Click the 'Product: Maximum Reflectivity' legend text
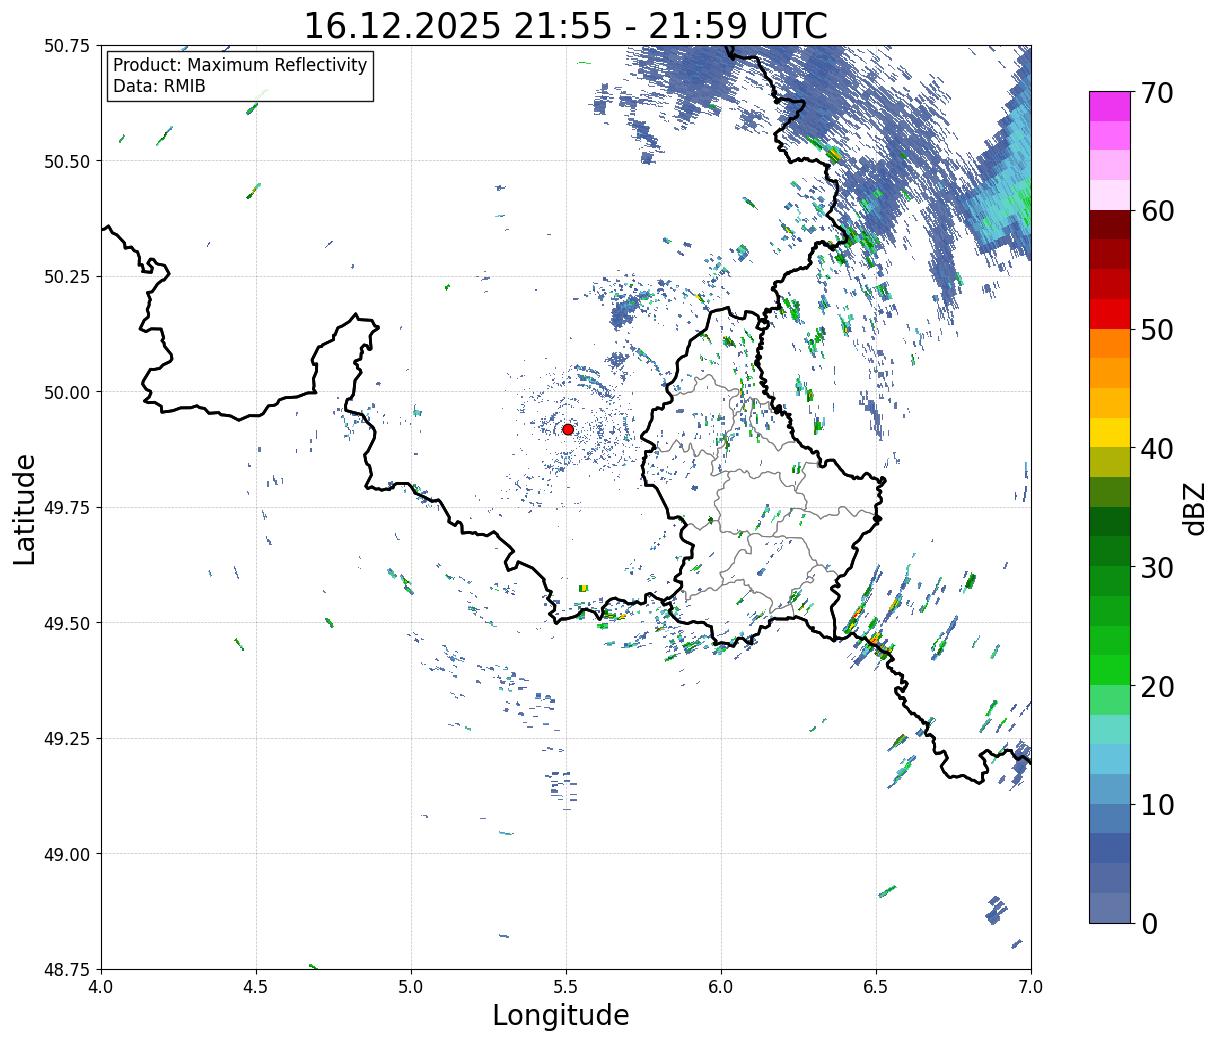Screen dimensions: 1219x1040 [x=240, y=65]
